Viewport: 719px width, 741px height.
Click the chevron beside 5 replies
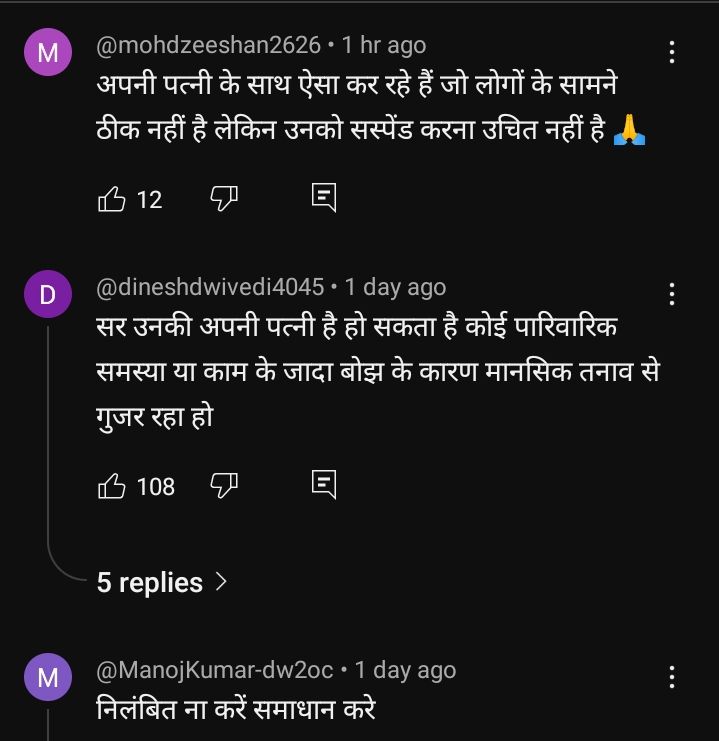[221, 581]
